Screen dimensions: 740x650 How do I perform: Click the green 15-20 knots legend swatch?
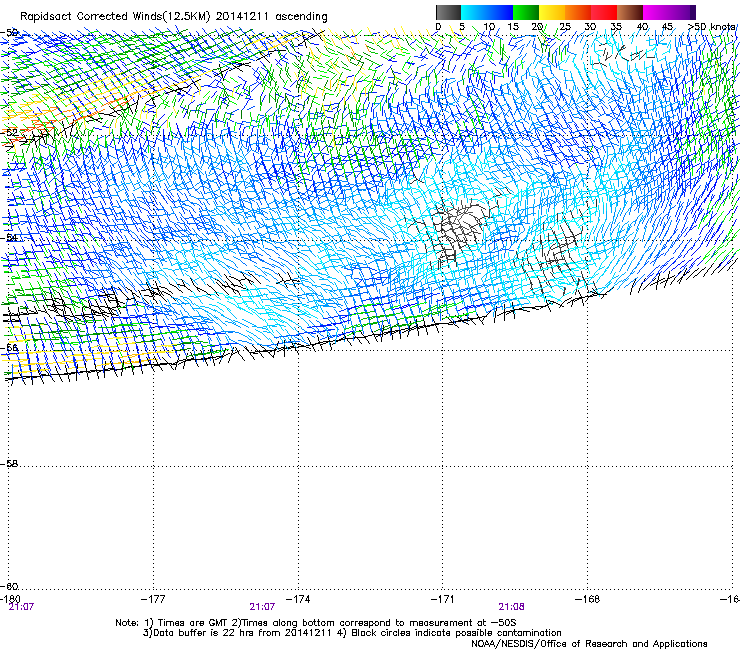[526, 12]
